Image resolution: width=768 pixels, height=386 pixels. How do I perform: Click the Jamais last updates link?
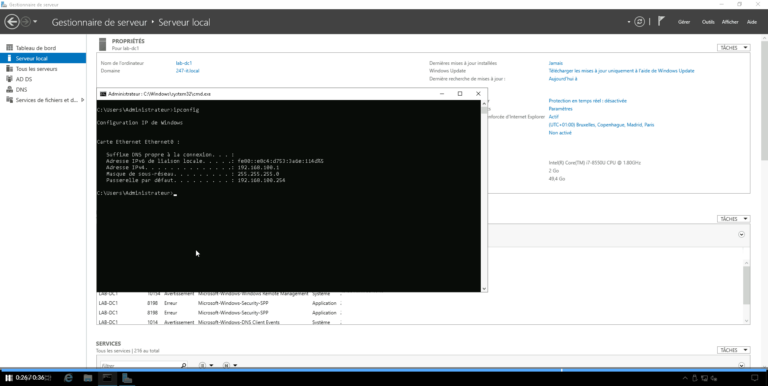(555, 63)
